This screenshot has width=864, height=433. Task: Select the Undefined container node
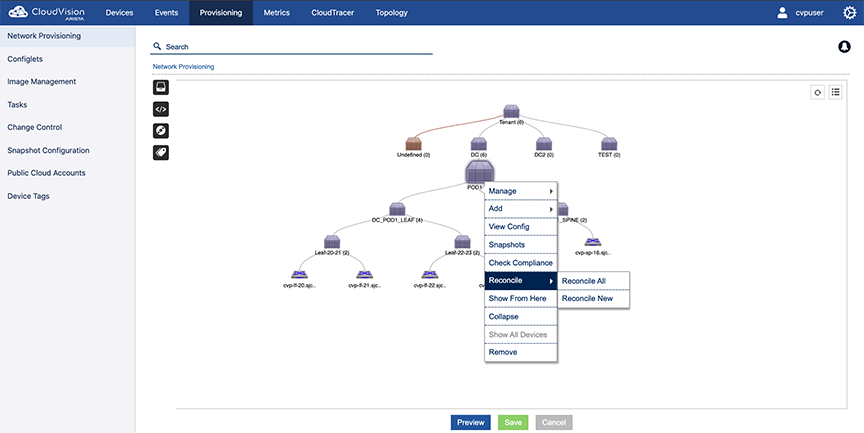click(413, 144)
